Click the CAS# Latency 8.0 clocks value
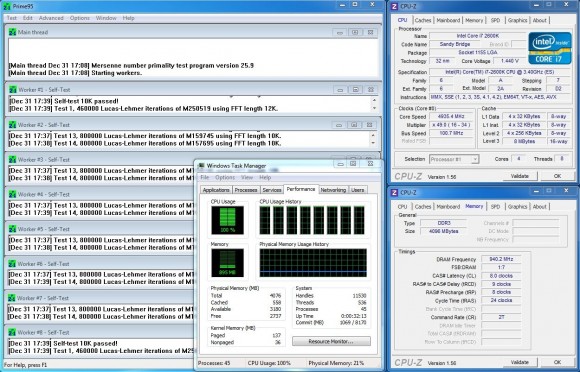580x372 pixels. click(x=501, y=276)
